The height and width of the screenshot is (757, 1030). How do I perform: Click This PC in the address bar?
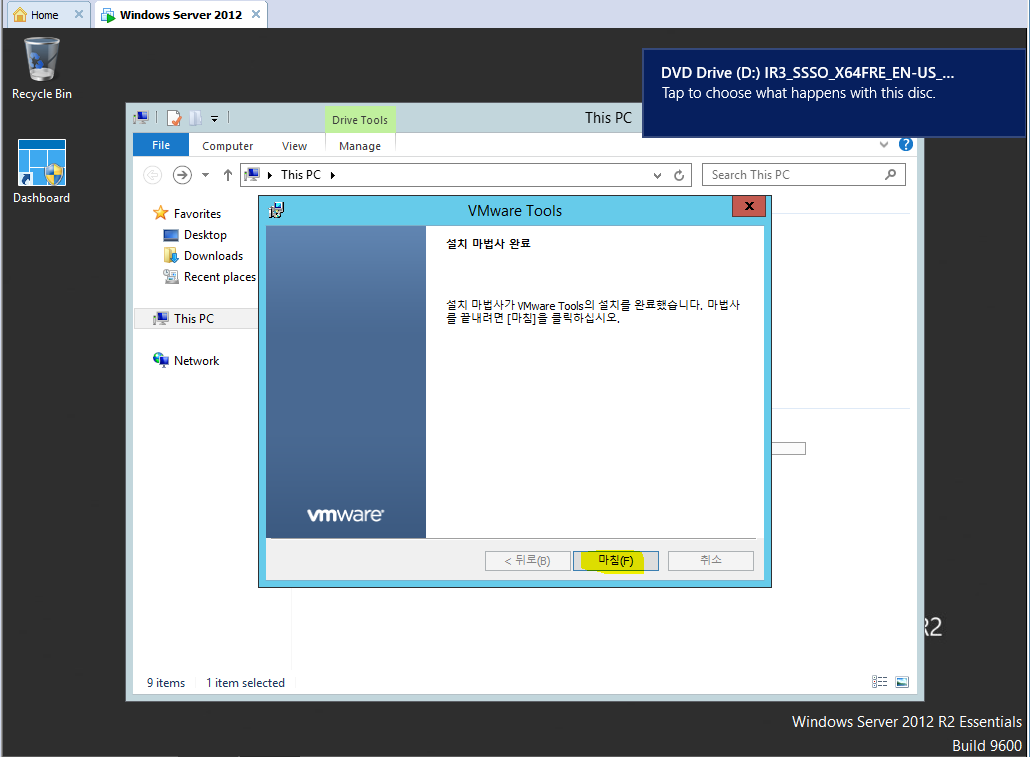pos(301,175)
